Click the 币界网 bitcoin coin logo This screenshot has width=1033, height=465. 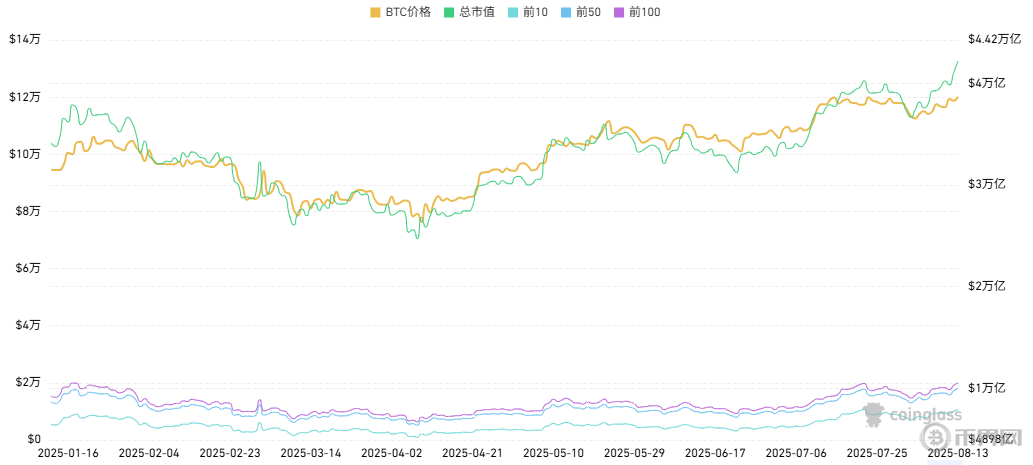(x=936, y=437)
